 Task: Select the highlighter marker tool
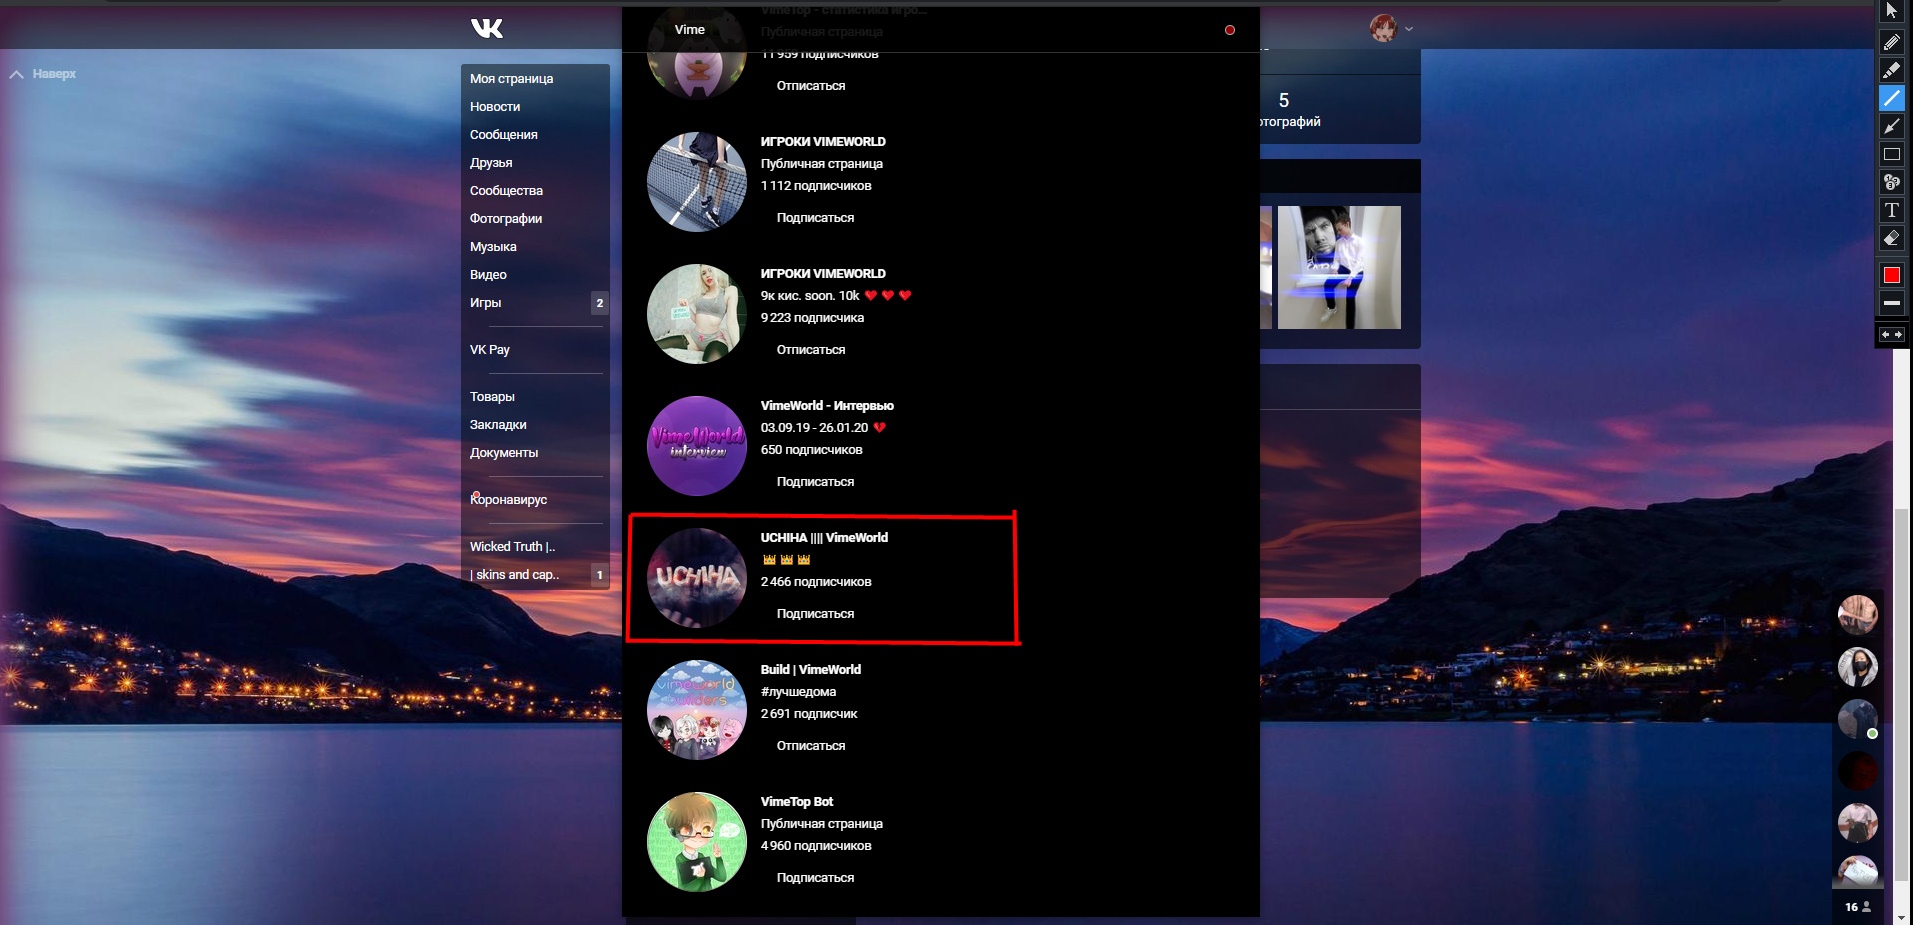(x=1891, y=70)
